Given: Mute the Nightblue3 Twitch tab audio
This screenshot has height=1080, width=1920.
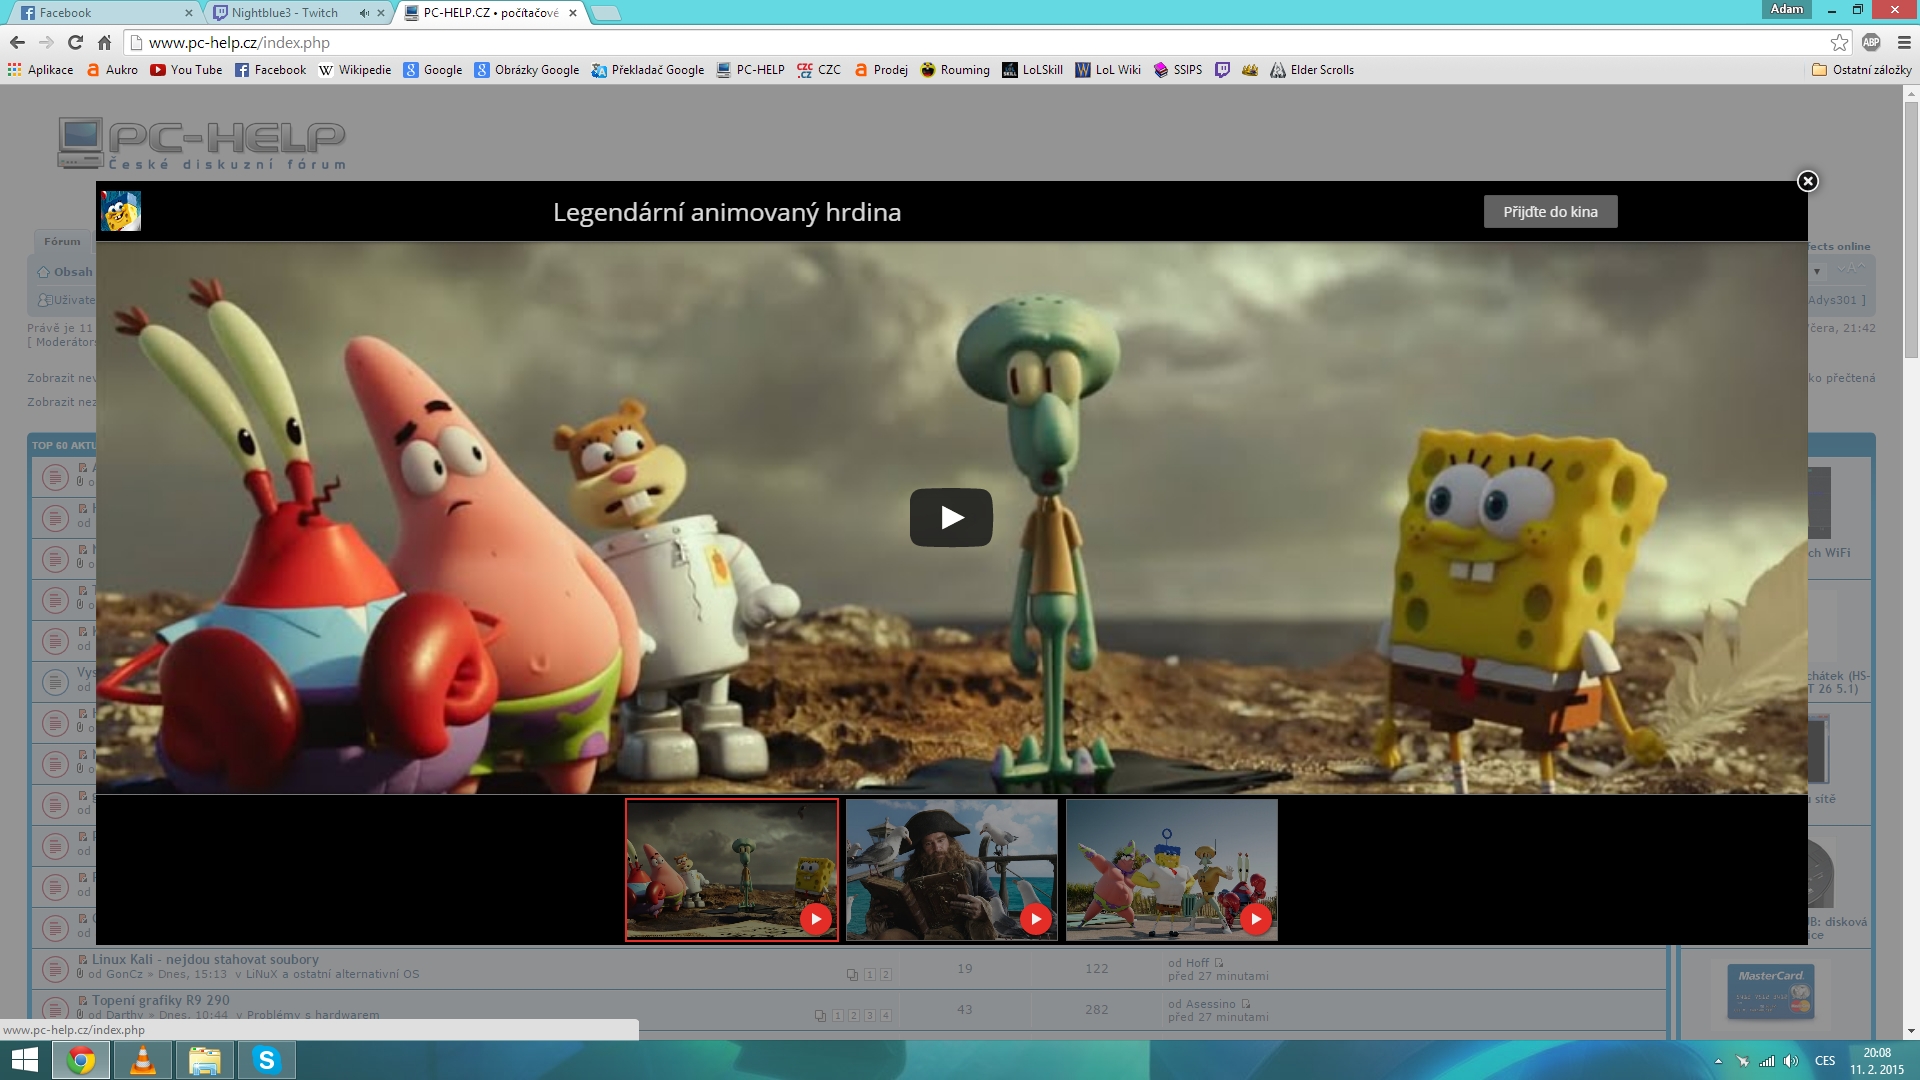Looking at the screenshot, I should pos(364,13).
